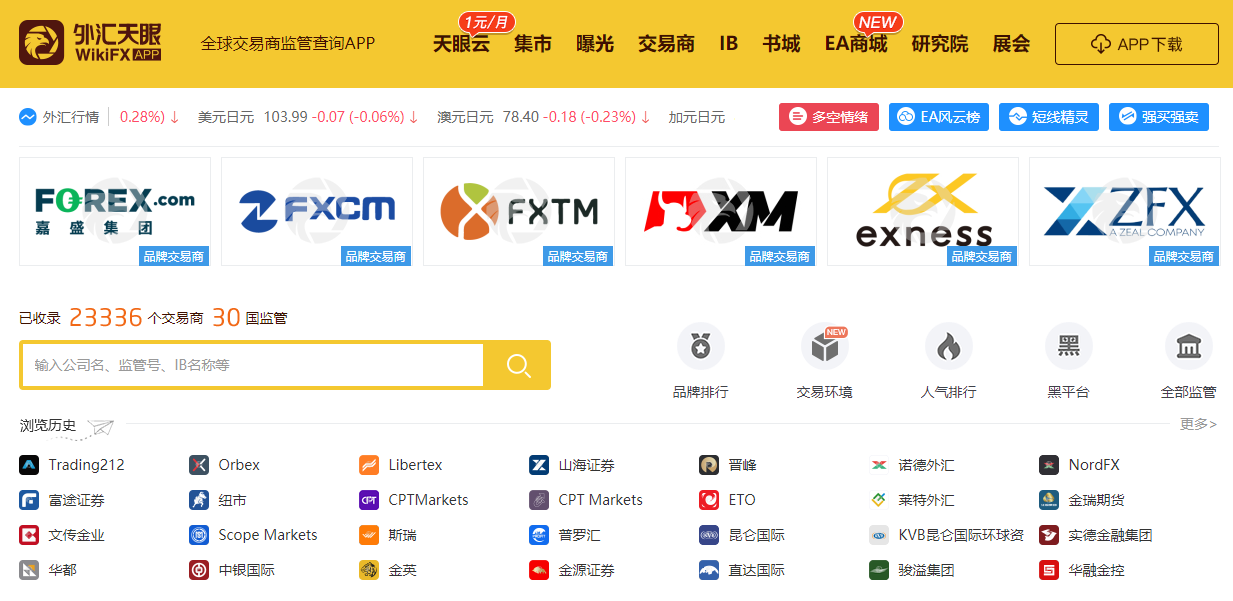The width and height of the screenshot is (1233, 601).
Task: Open the 全部监管 bank building icon
Action: pyautogui.click(x=1188, y=346)
